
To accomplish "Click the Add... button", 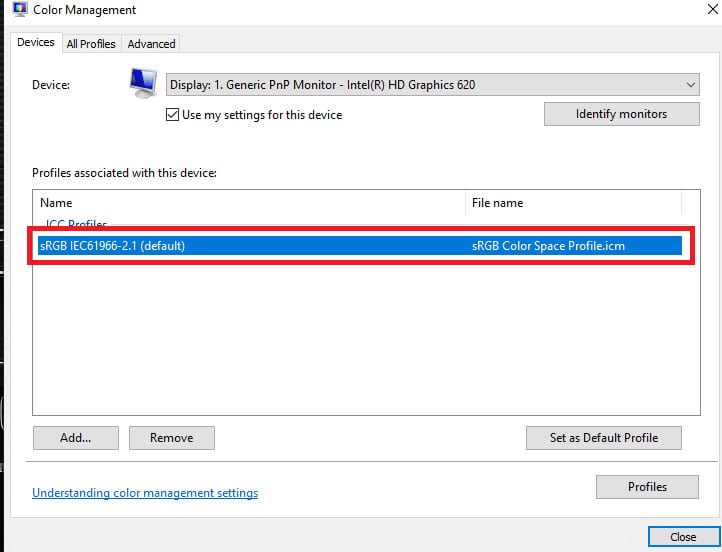I will point(76,437).
